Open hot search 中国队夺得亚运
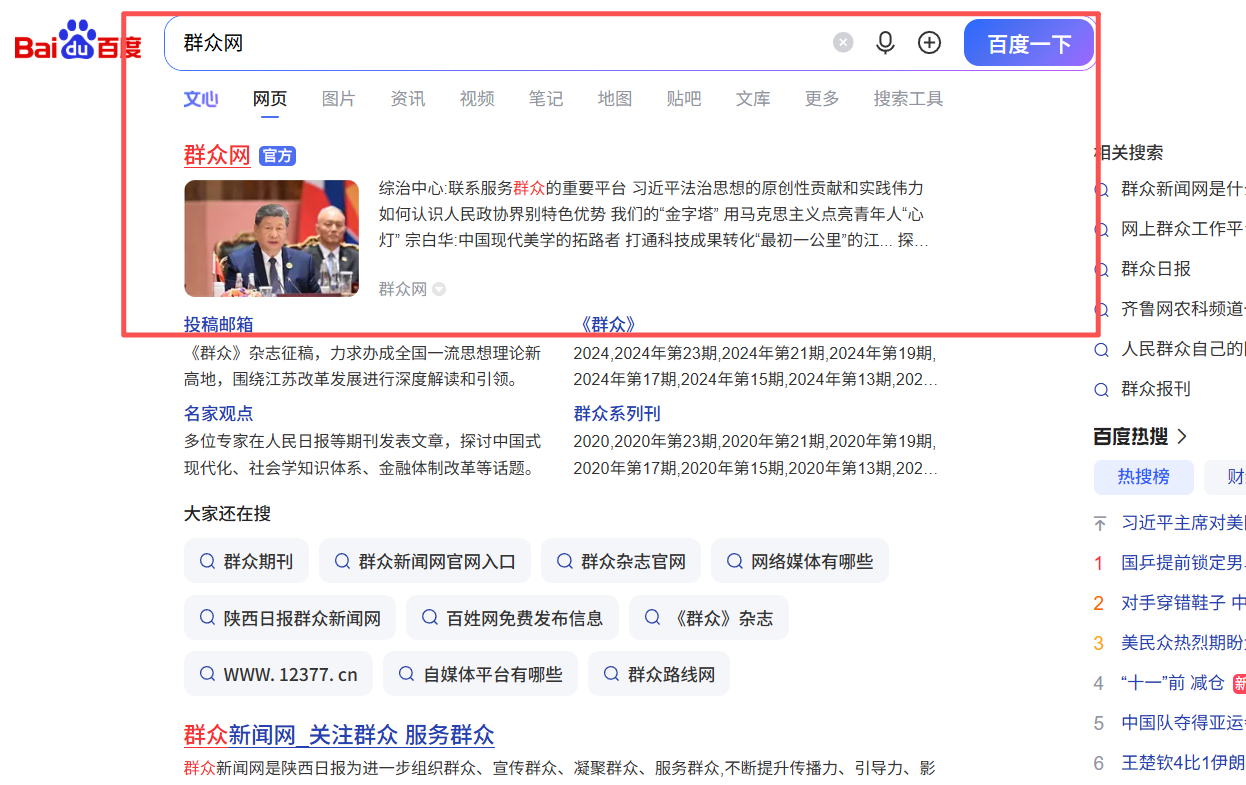This screenshot has height=785, width=1246. pyautogui.click(x=1184, y=722)
